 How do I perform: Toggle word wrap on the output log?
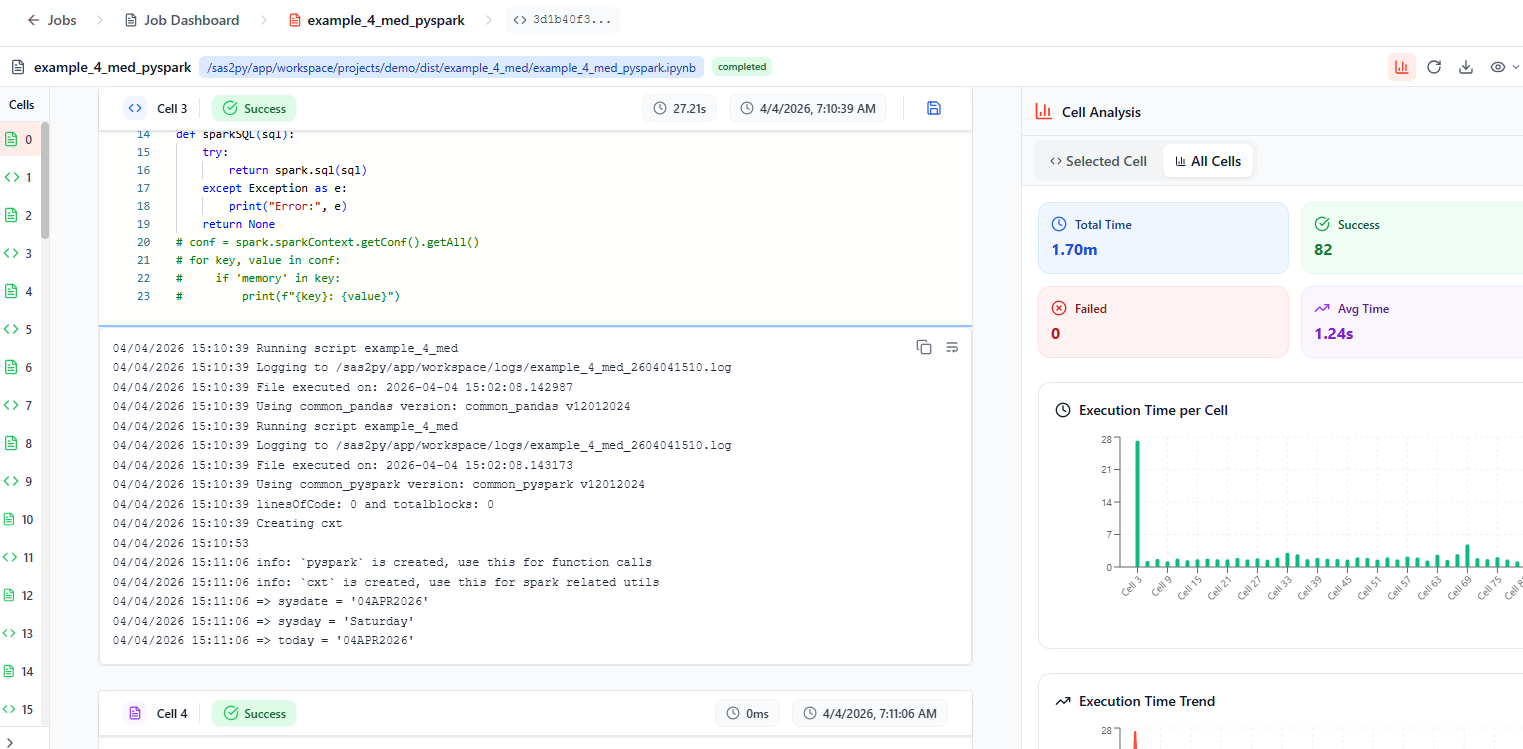pyautogui.click(x=952, y=347)
